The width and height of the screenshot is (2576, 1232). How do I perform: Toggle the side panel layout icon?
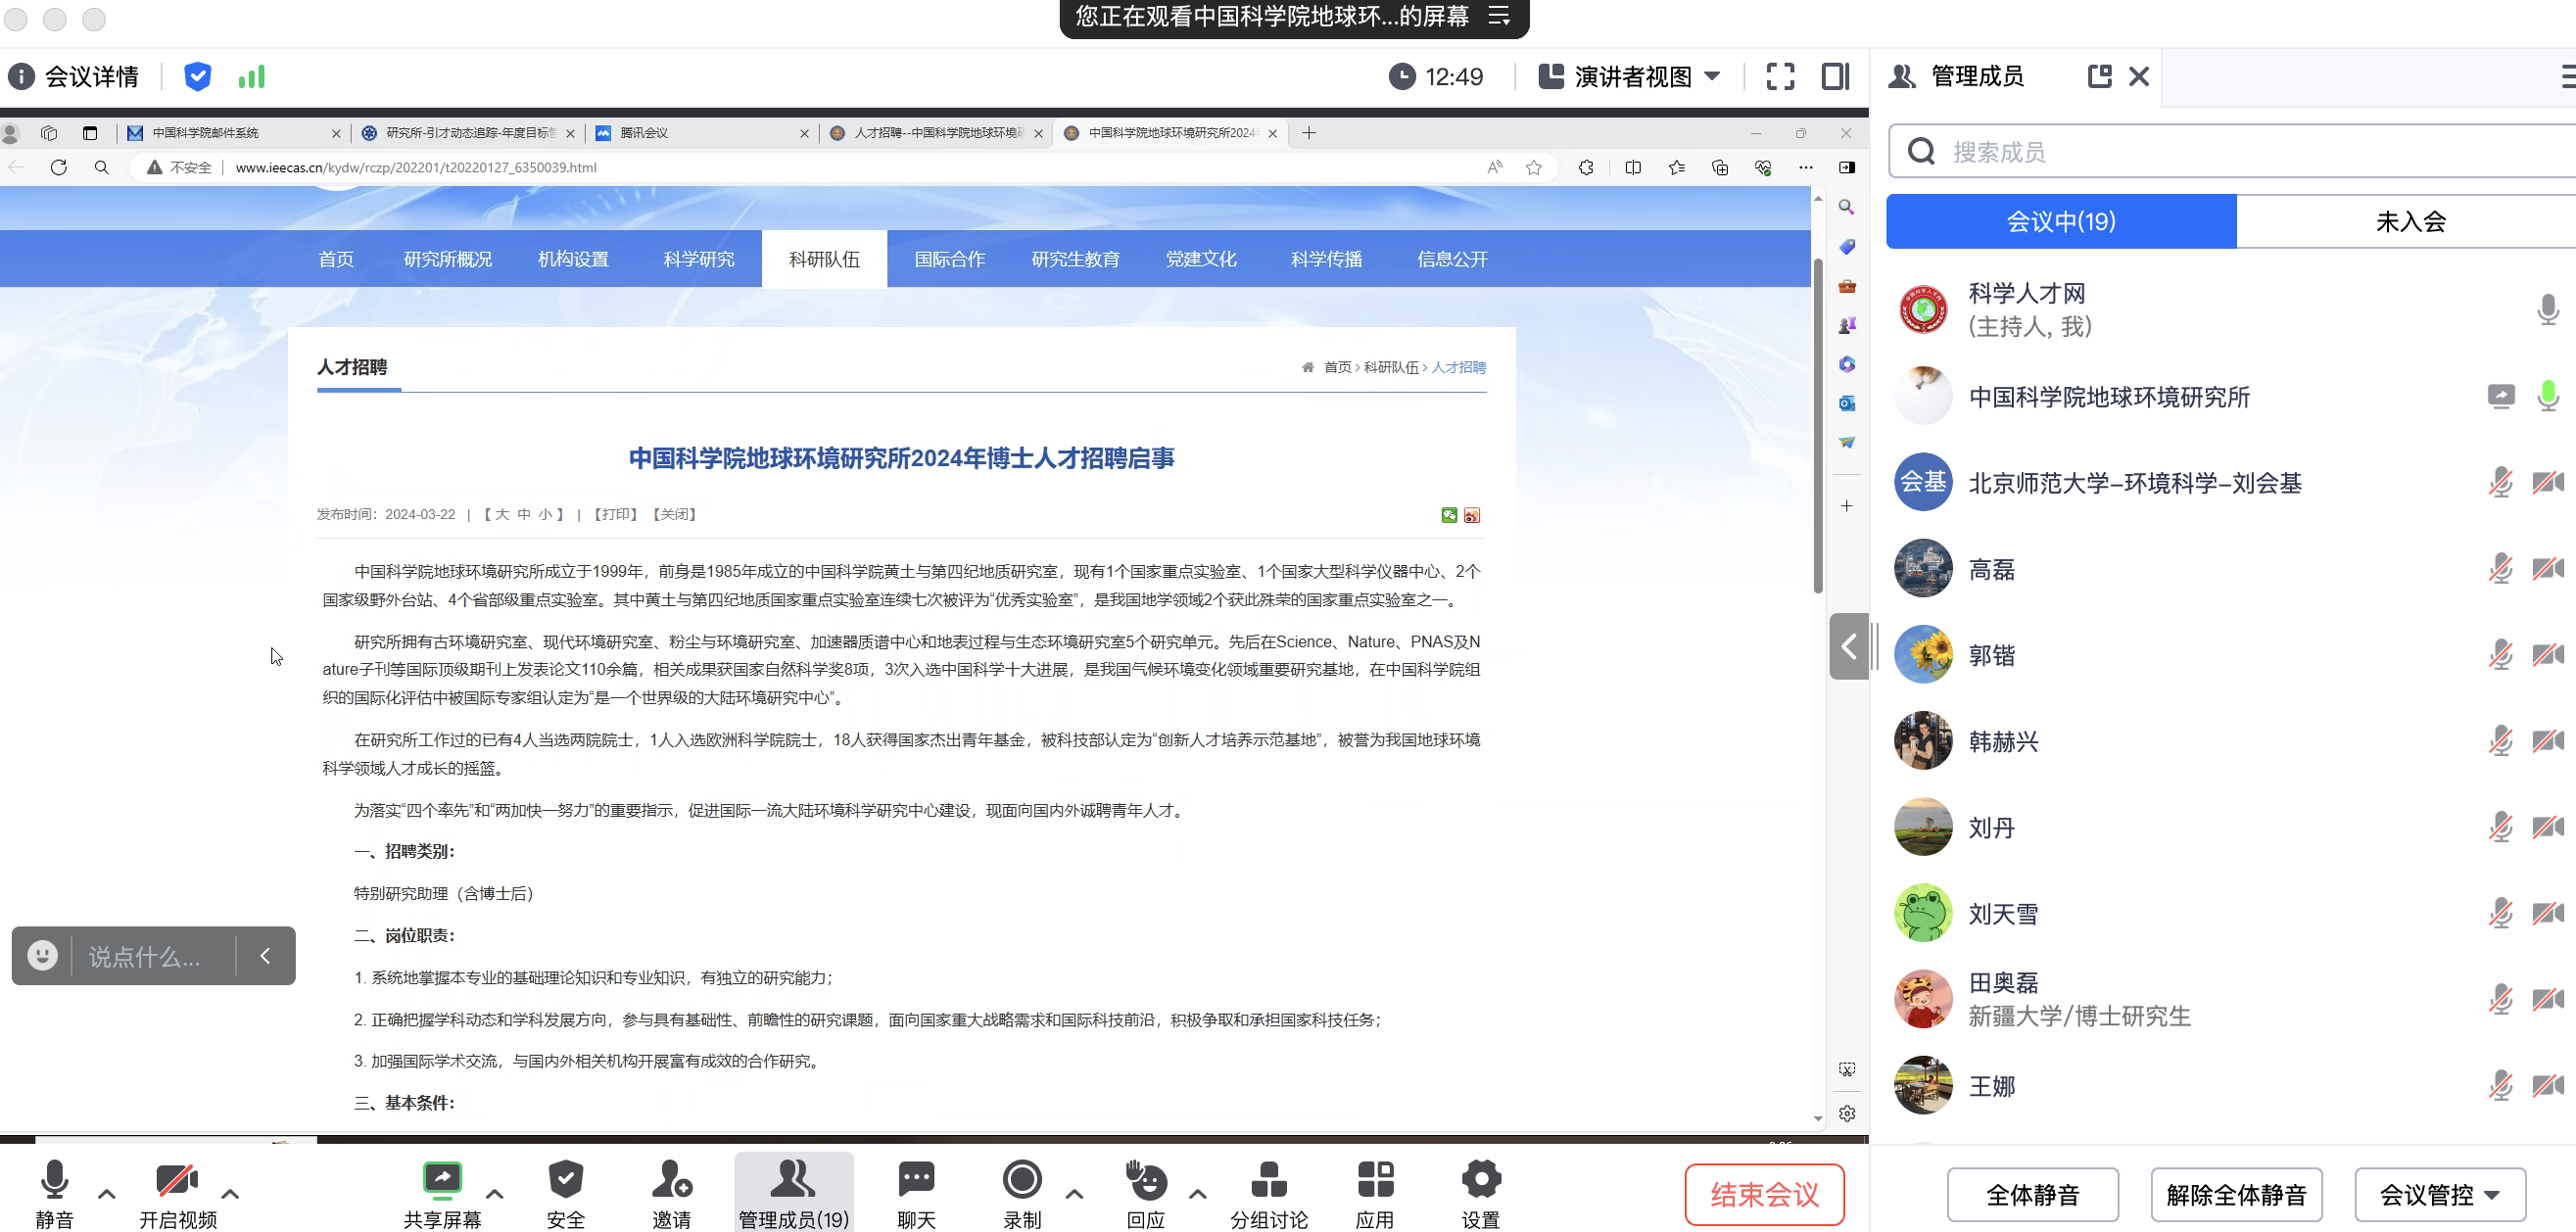tap(1835, 77)
